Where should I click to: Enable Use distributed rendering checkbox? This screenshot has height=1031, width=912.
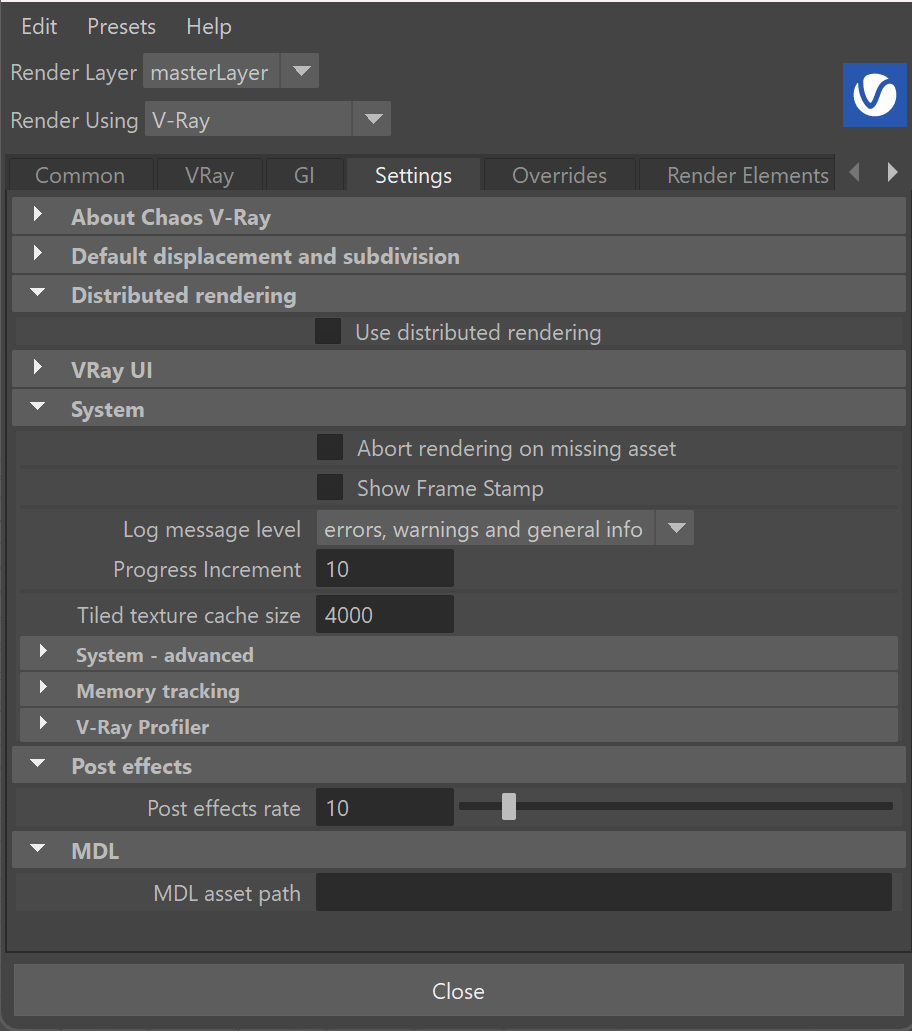click(x=327, y=331)
